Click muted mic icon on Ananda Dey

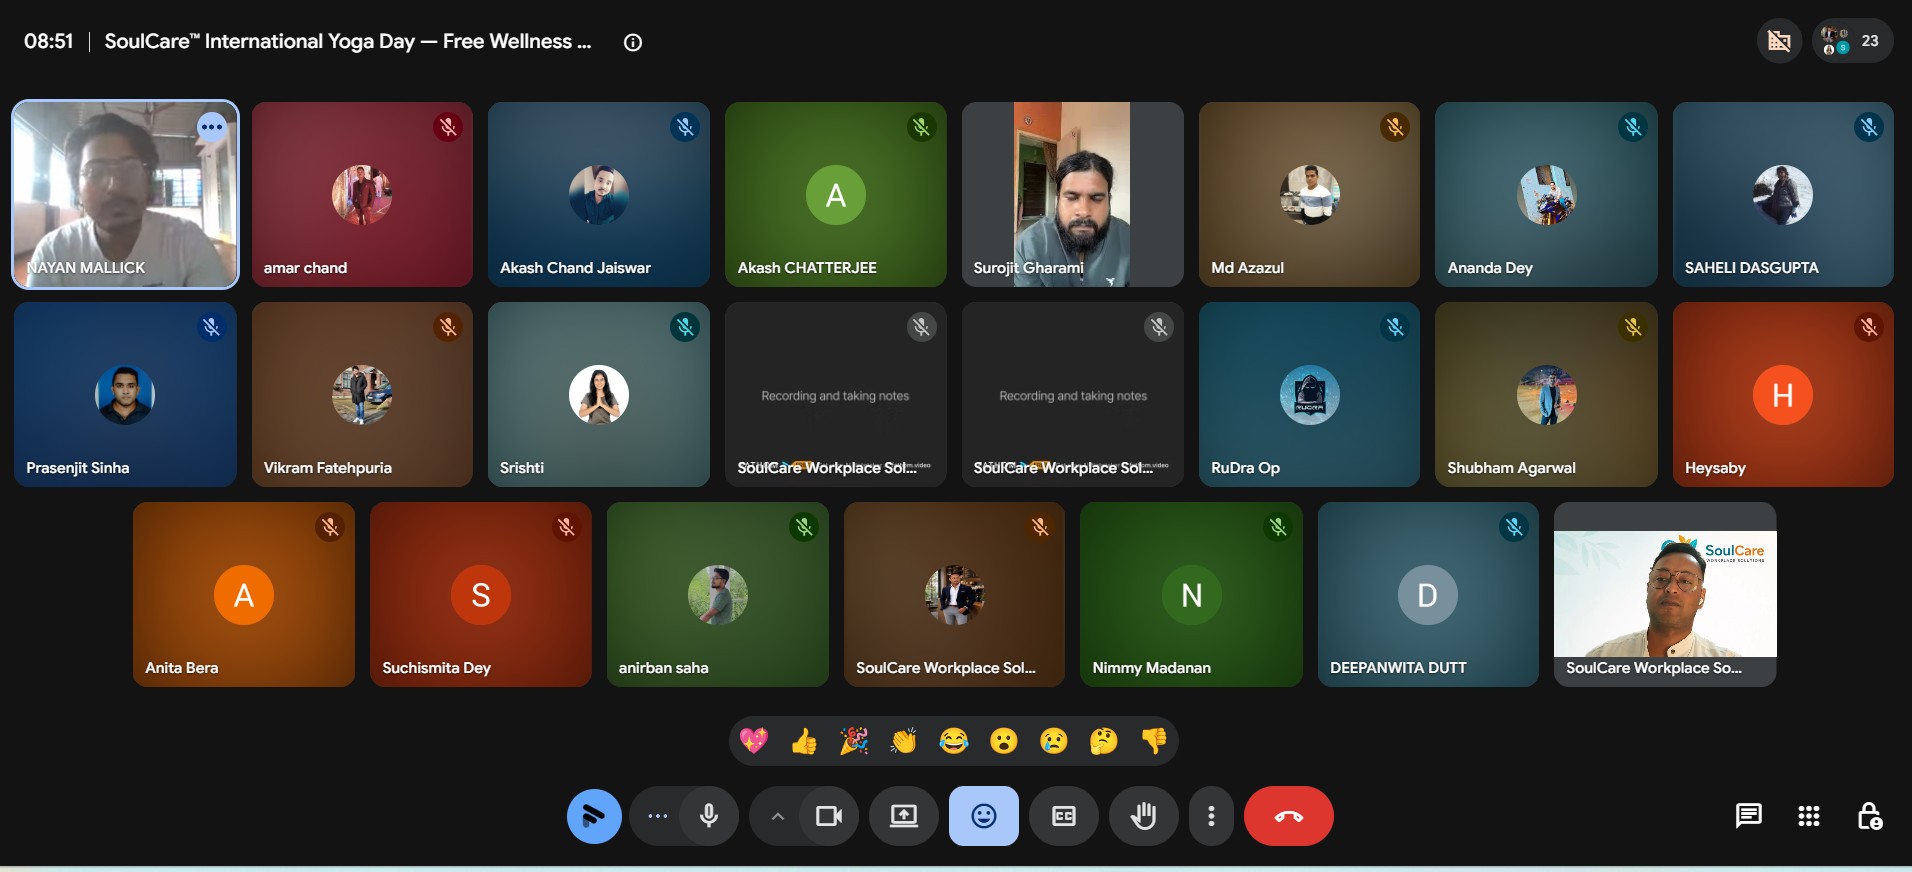pyautogui.click(x=1633, y=127)
